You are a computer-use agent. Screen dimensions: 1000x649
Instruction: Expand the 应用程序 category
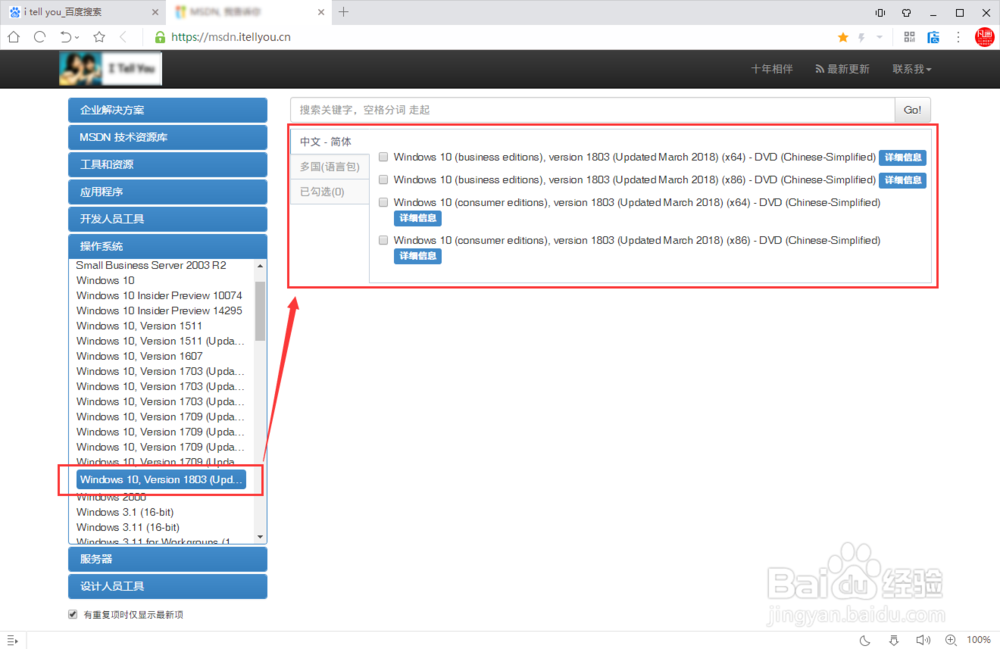pyautogui.click(x=168, y=192)
